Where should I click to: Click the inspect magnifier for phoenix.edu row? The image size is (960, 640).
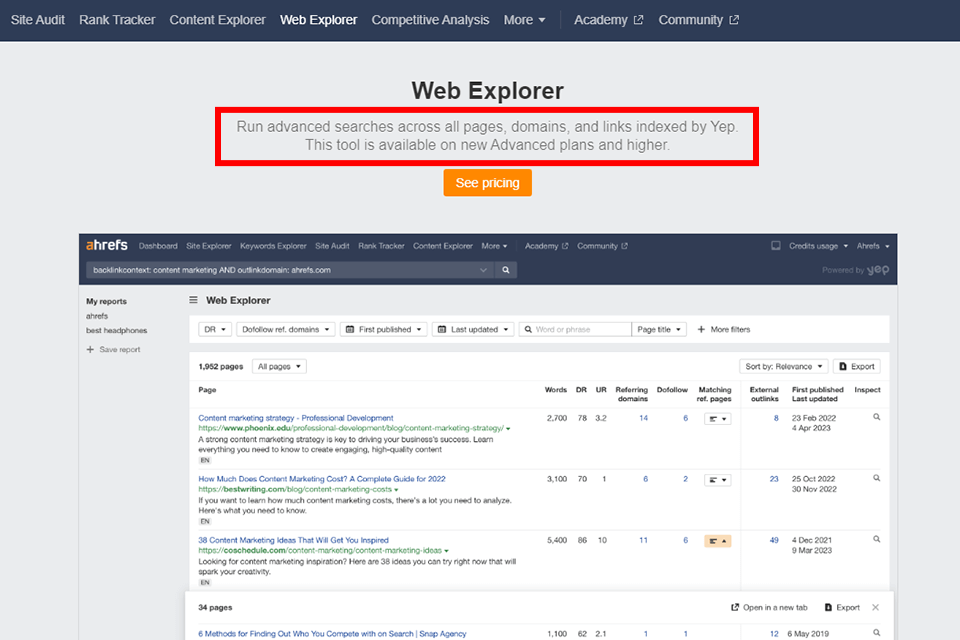coord(876,417)
